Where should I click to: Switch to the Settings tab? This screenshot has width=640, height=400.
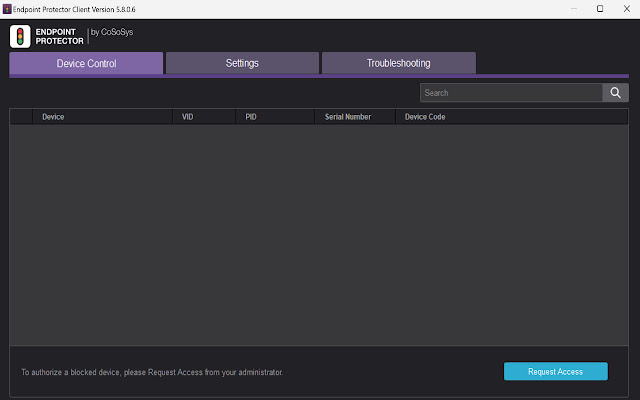[242, 63]
